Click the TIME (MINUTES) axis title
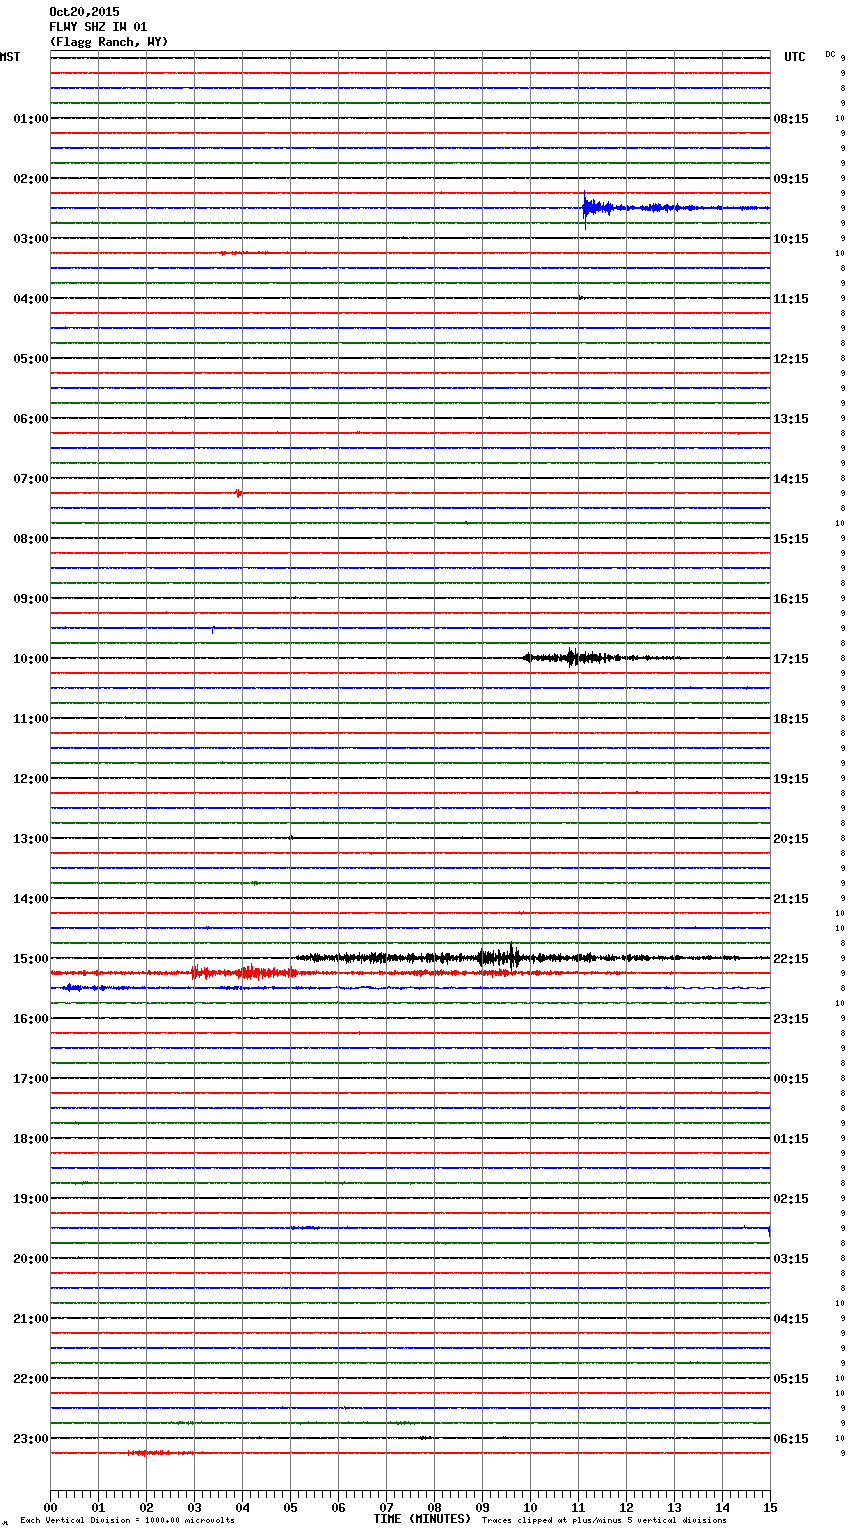 422,1519
